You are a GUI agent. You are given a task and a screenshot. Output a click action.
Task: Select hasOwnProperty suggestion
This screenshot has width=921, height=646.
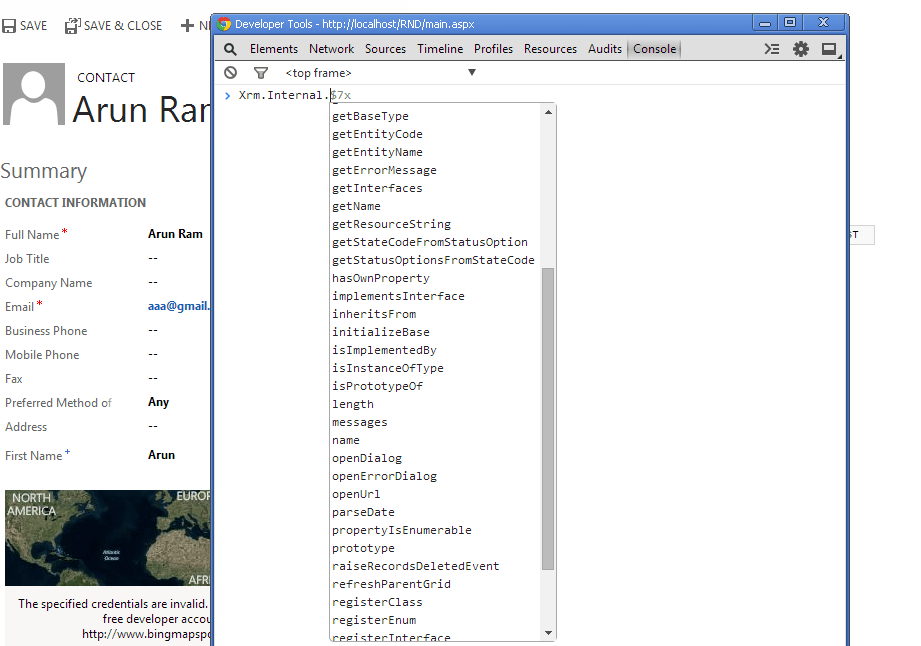(381, 278)
